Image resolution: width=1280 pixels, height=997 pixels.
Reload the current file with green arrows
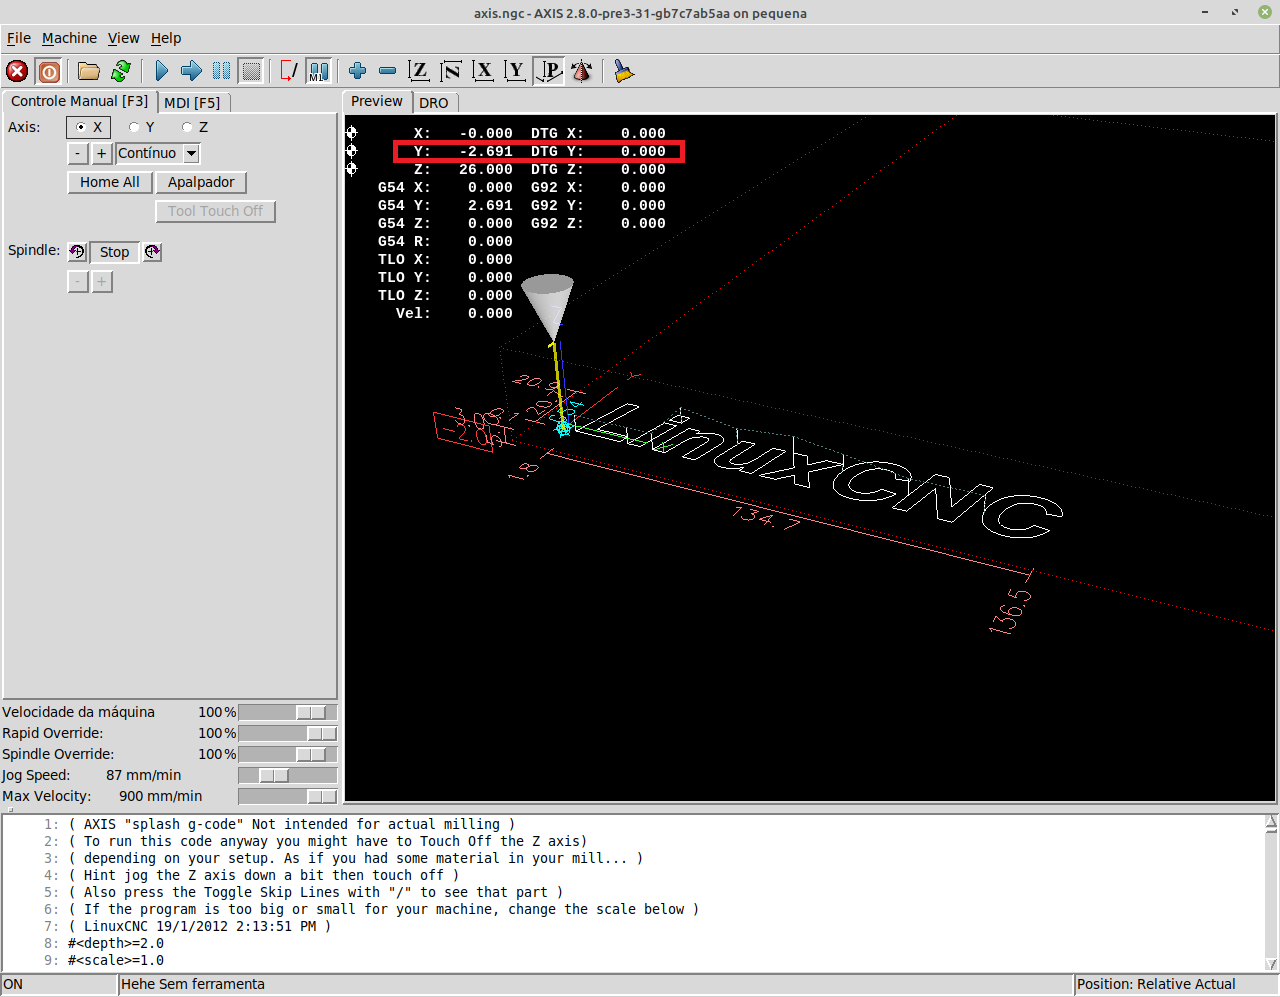point(121,71)
